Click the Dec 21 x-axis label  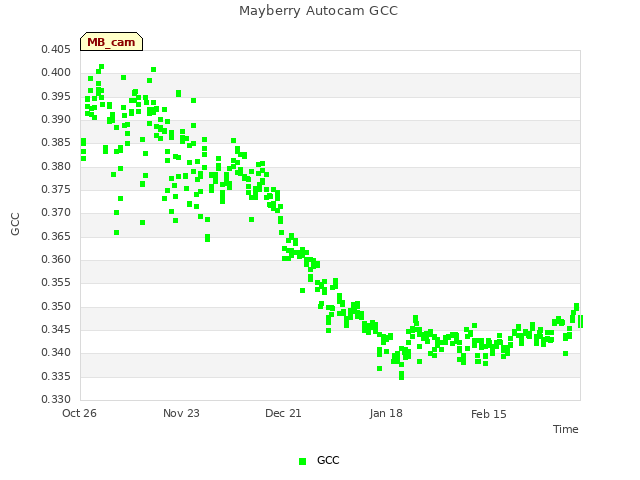[x=283, y=413]
